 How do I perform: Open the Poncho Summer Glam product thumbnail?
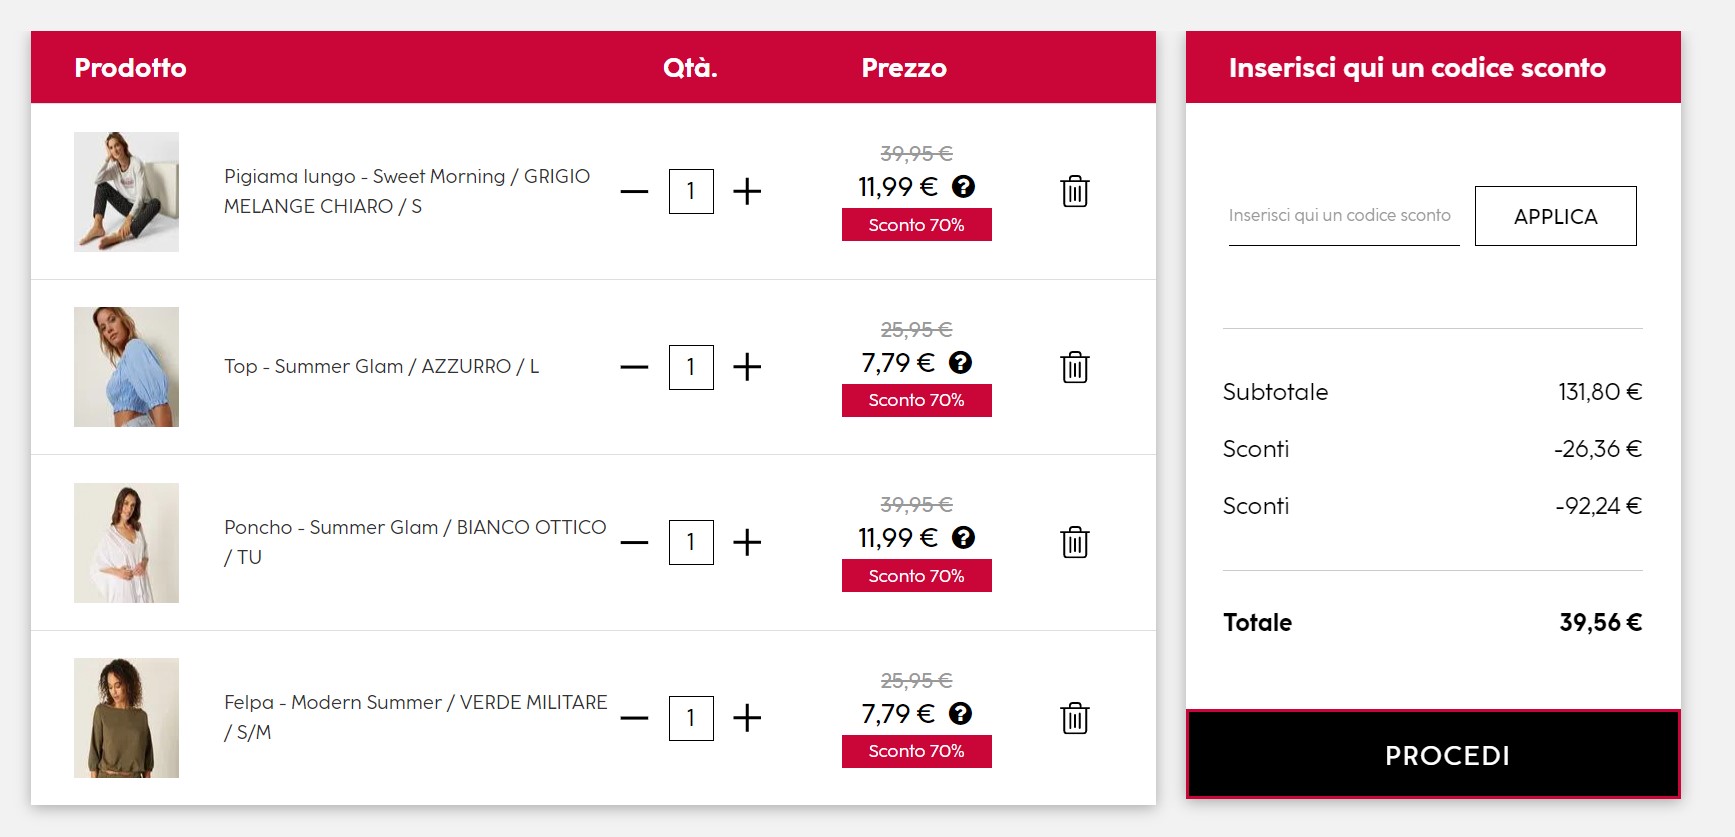click(126, 543)
